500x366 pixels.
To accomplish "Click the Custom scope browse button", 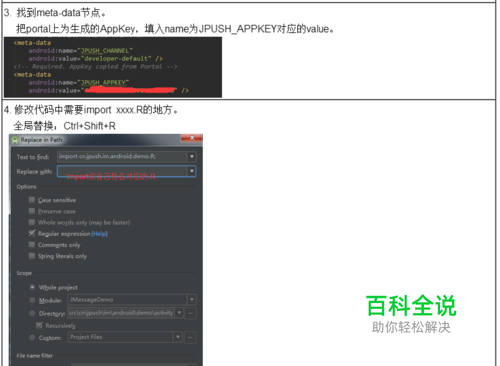I will click(x=190, y=337).
